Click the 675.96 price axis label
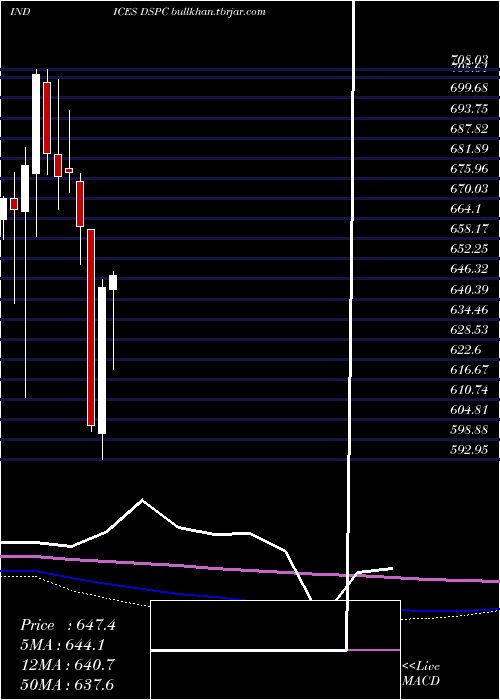 pyautogui.click(x=469, y=169)
